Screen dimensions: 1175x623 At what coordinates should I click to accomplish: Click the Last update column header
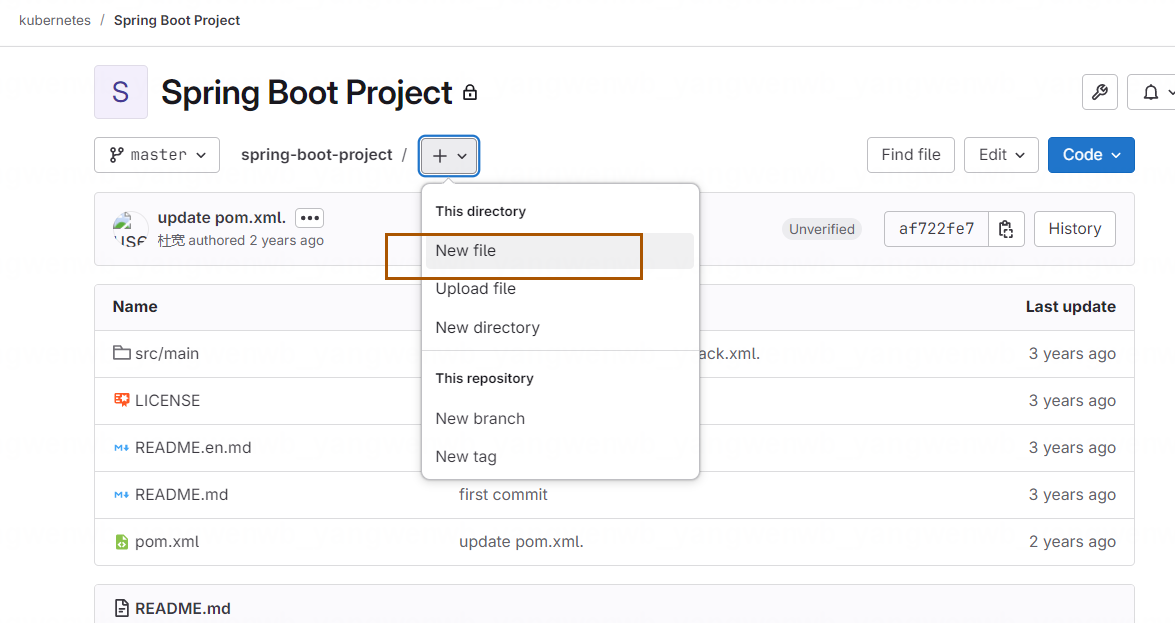(1071, 307)
